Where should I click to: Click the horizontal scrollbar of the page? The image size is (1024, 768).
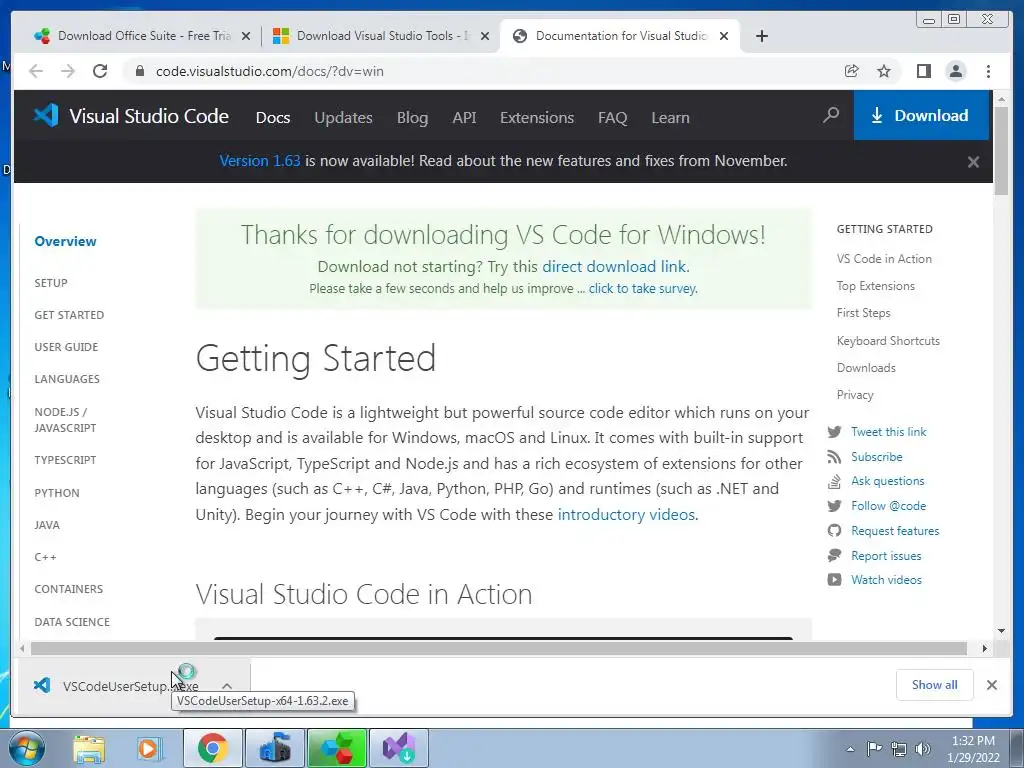pyautogui.click(x=498, y=648)
